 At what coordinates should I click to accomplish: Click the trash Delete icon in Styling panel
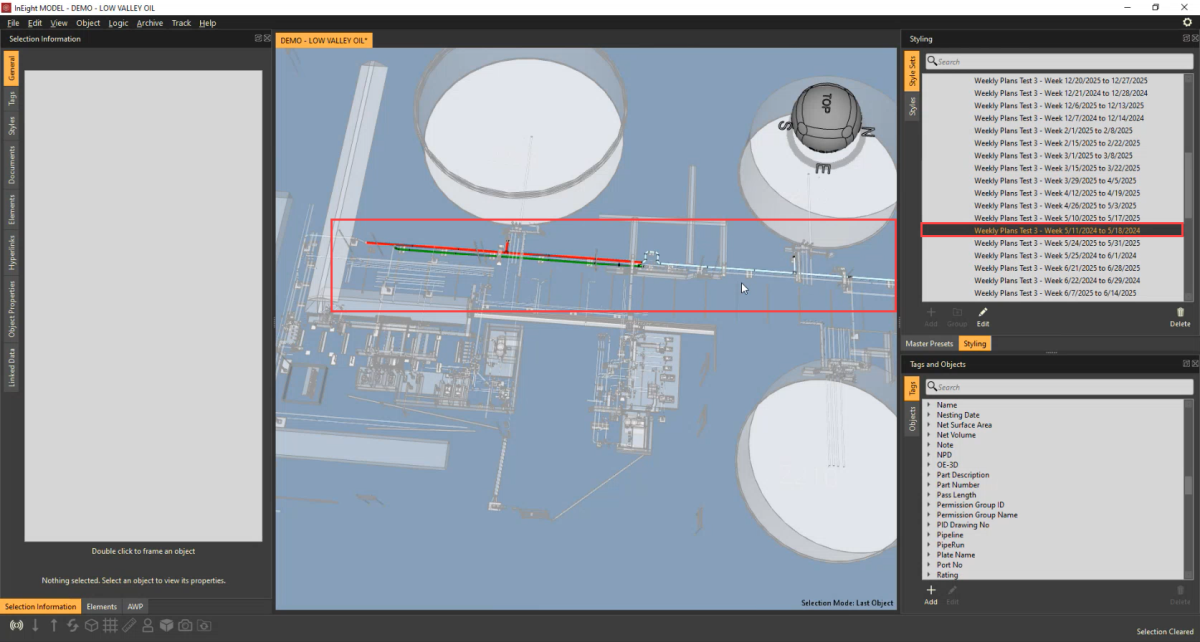[x=1180, y=315]
